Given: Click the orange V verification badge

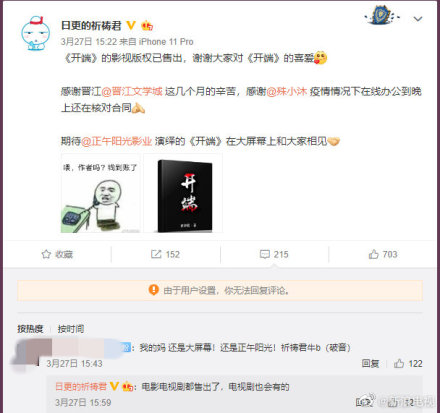Looking at the screenshot, I should tap(131, 25).
